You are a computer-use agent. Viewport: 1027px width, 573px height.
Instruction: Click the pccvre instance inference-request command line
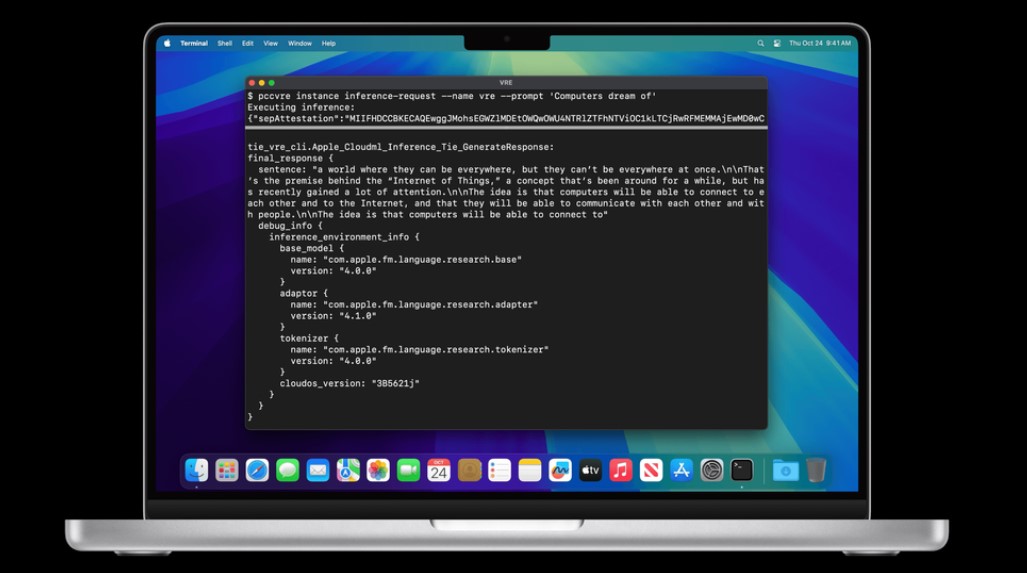pos(452,96)
